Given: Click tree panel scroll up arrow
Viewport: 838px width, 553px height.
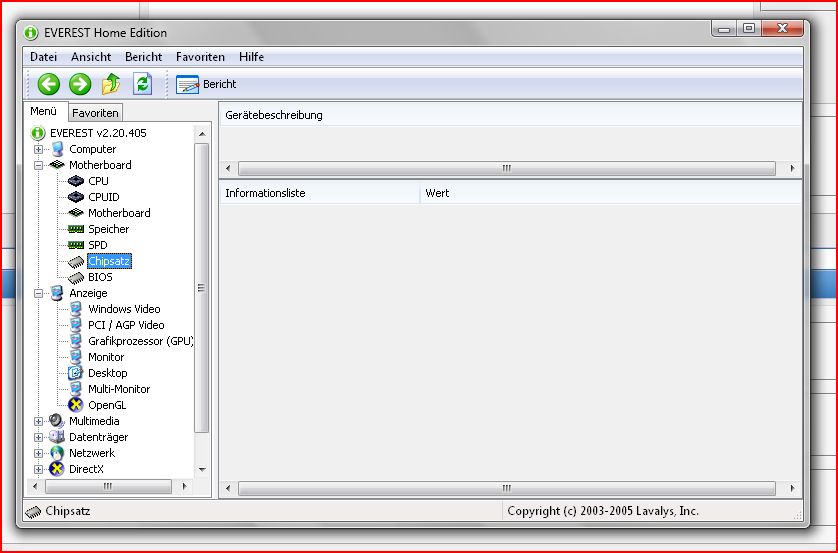Looking at the screenshot, I should pyautogui.click(x=202, y=134).
